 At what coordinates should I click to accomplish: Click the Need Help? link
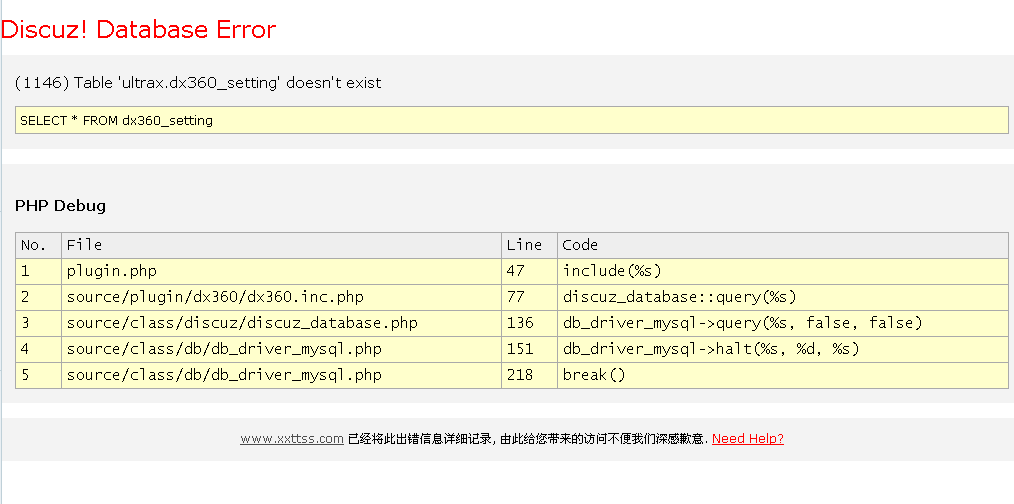[x=748, y=439]
